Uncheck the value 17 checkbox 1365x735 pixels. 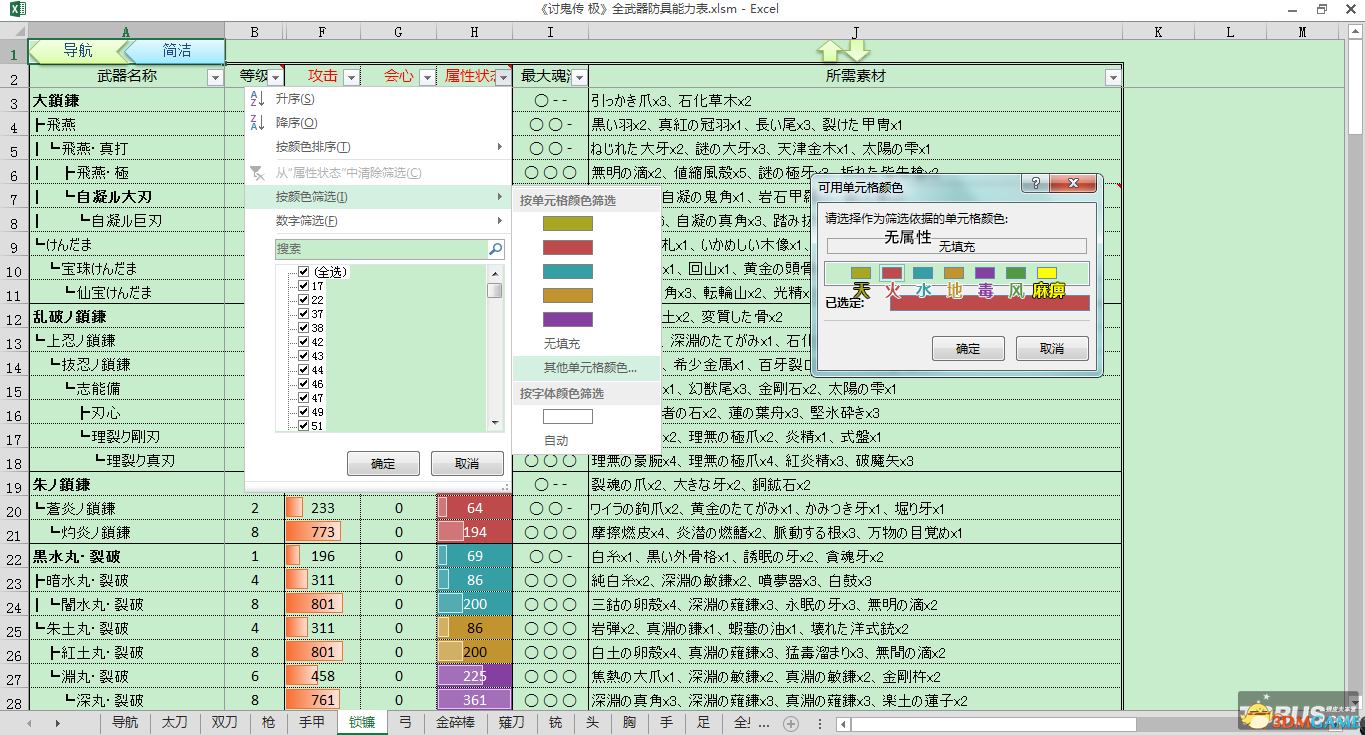click(x=304, y=286)
